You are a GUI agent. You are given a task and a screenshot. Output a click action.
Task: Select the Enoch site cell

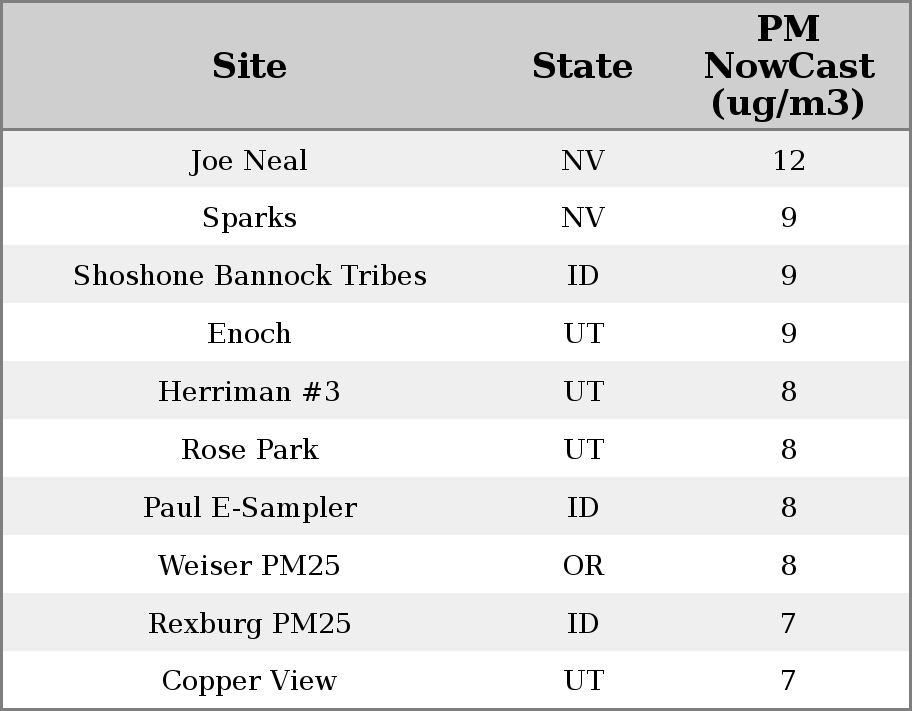(x=249, y=334)
